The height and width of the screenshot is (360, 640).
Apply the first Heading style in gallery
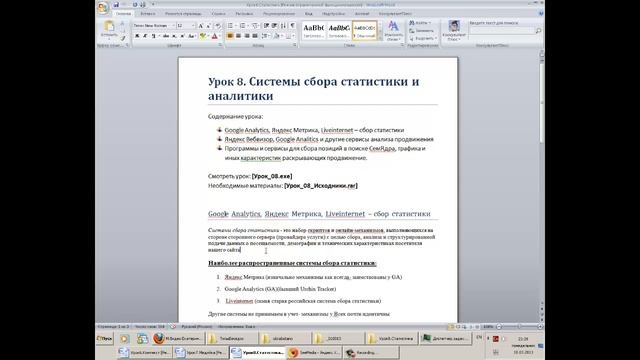pyautogui.click(x=314, y=31)
